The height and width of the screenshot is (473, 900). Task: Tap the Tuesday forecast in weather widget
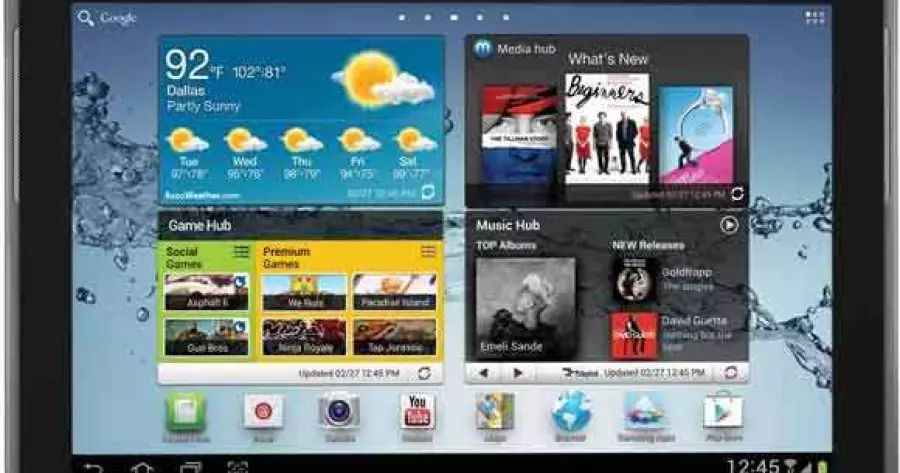[x=188, y=153]
